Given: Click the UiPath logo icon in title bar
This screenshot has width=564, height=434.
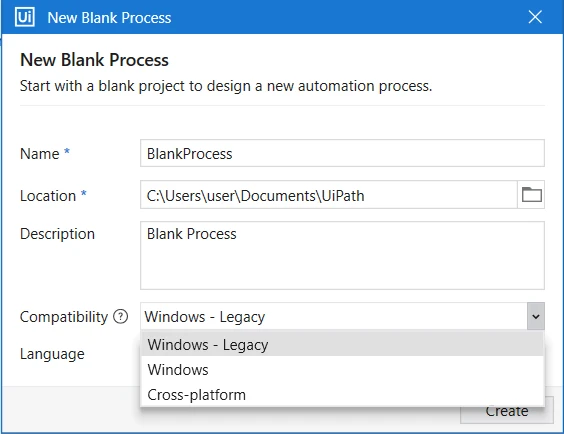Looking at the screenshot, I should coord(24,17).
